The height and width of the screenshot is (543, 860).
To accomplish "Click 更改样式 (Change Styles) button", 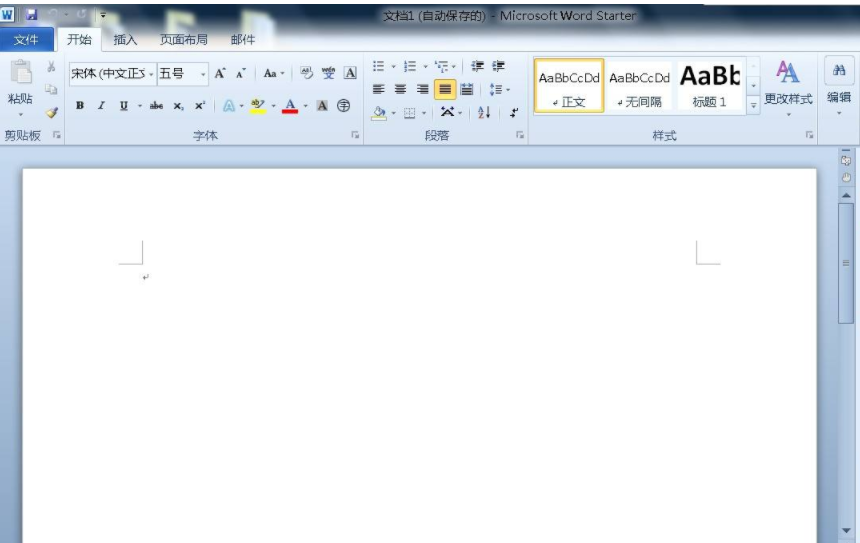I will [788, 87].
